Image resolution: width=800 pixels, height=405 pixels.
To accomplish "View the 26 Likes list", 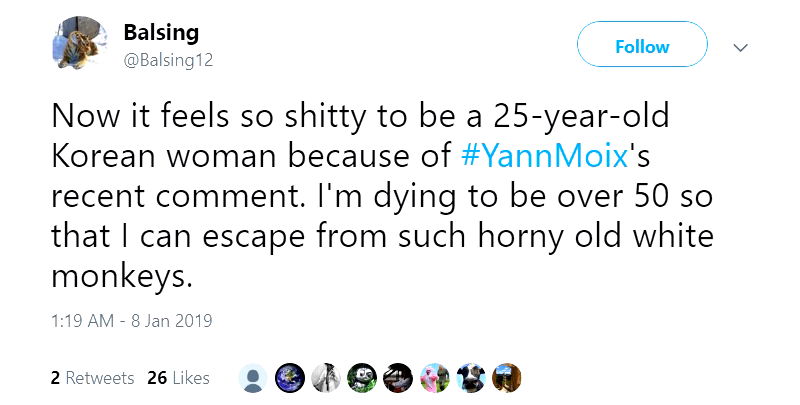I will (x=177, y=378).
